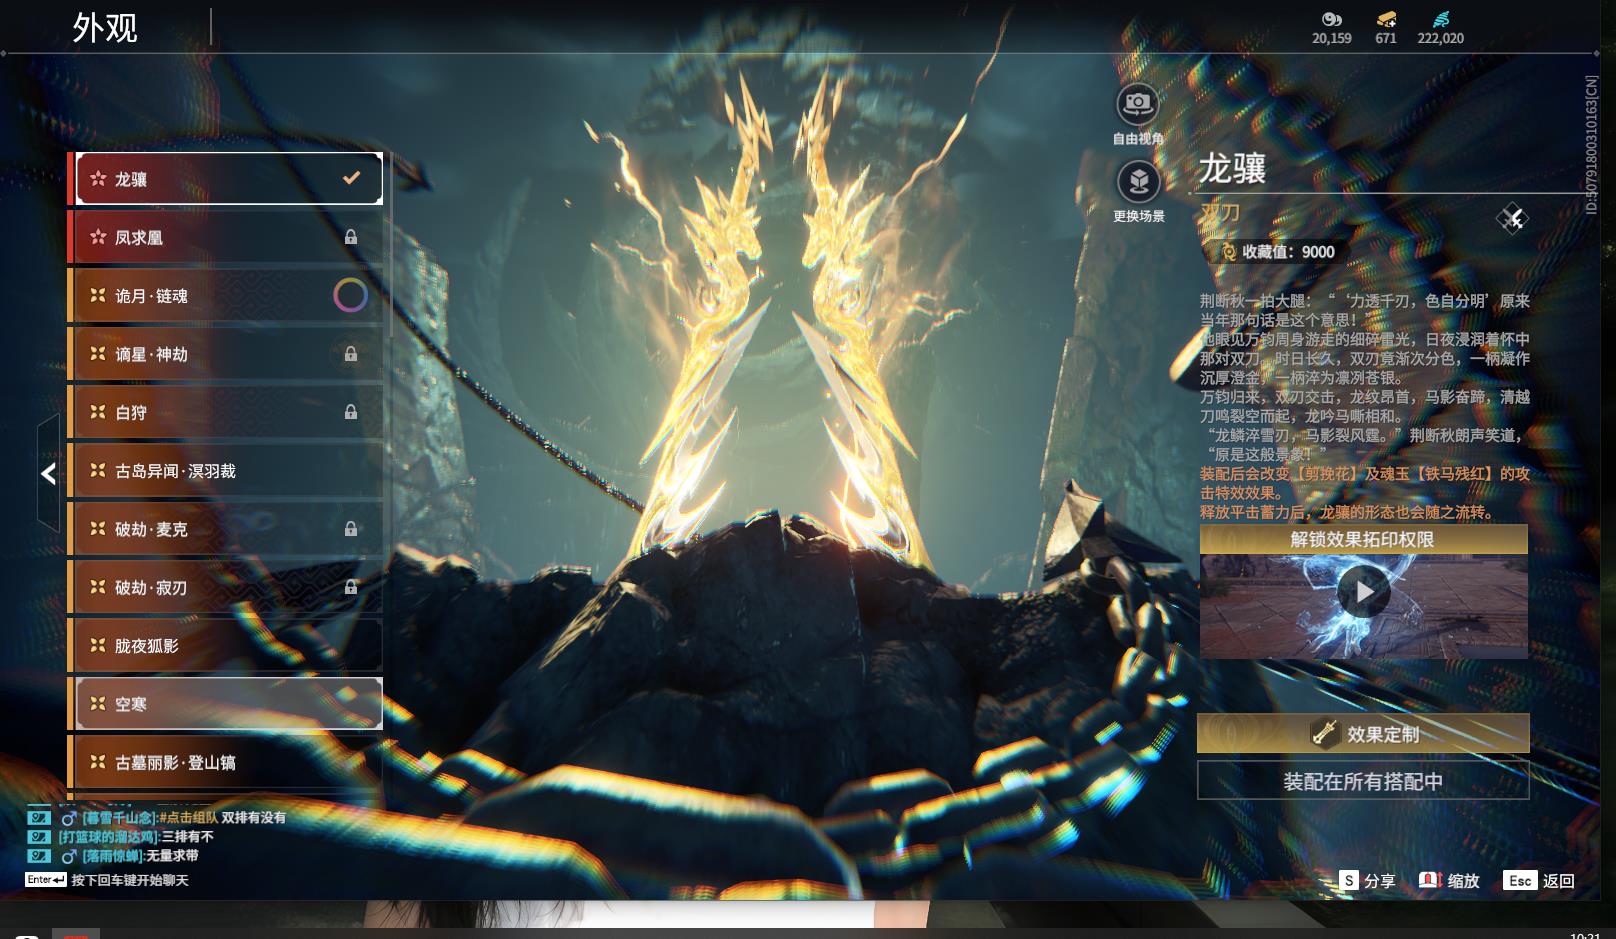
Task: Click the mouse icon next to 缩放
Action: (1430, 880)
